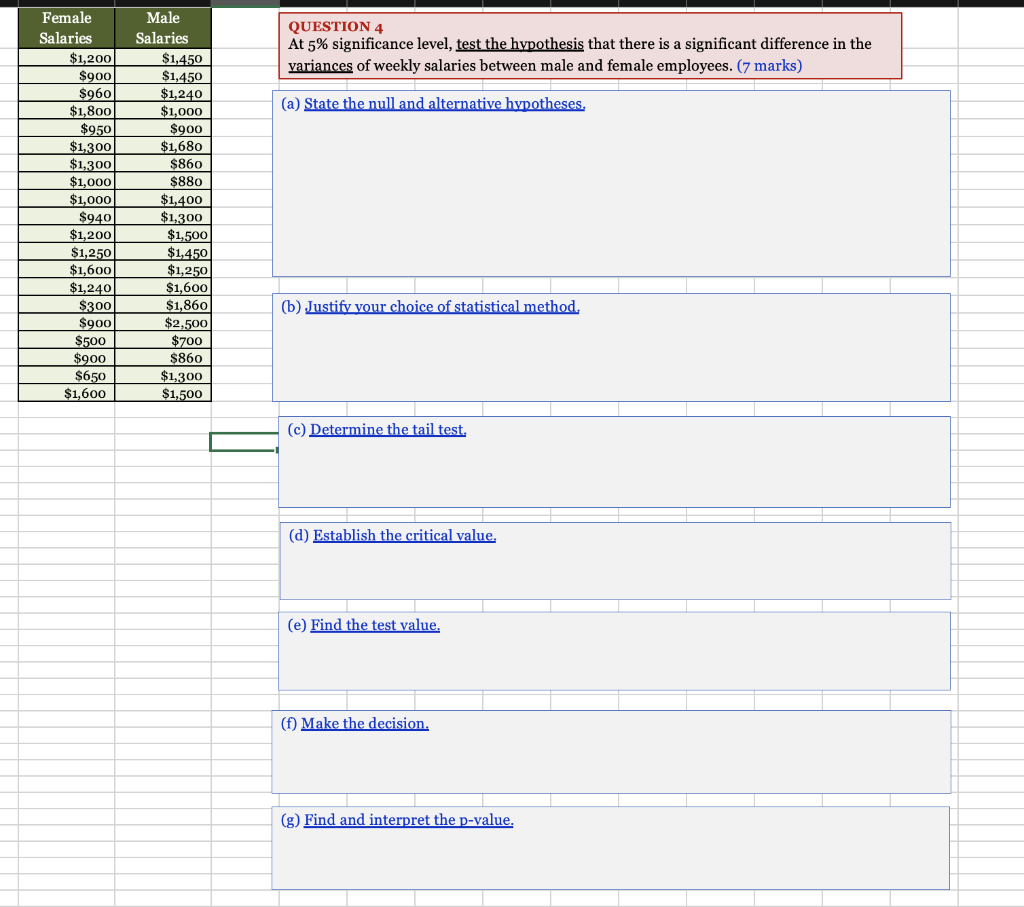Click the underlined text "test the hypothesis"

pyautogui.click(x=521, y=44)
